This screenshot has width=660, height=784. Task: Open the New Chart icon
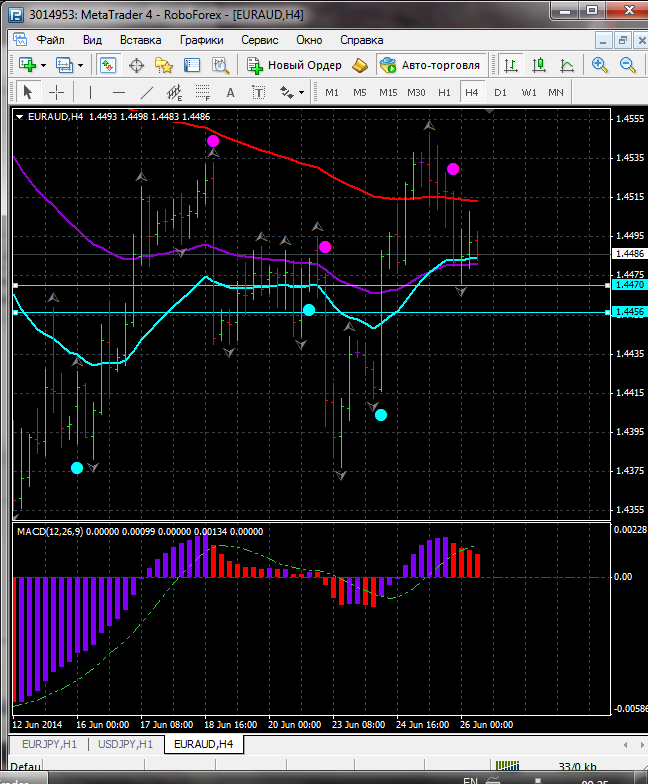point(27,65)
